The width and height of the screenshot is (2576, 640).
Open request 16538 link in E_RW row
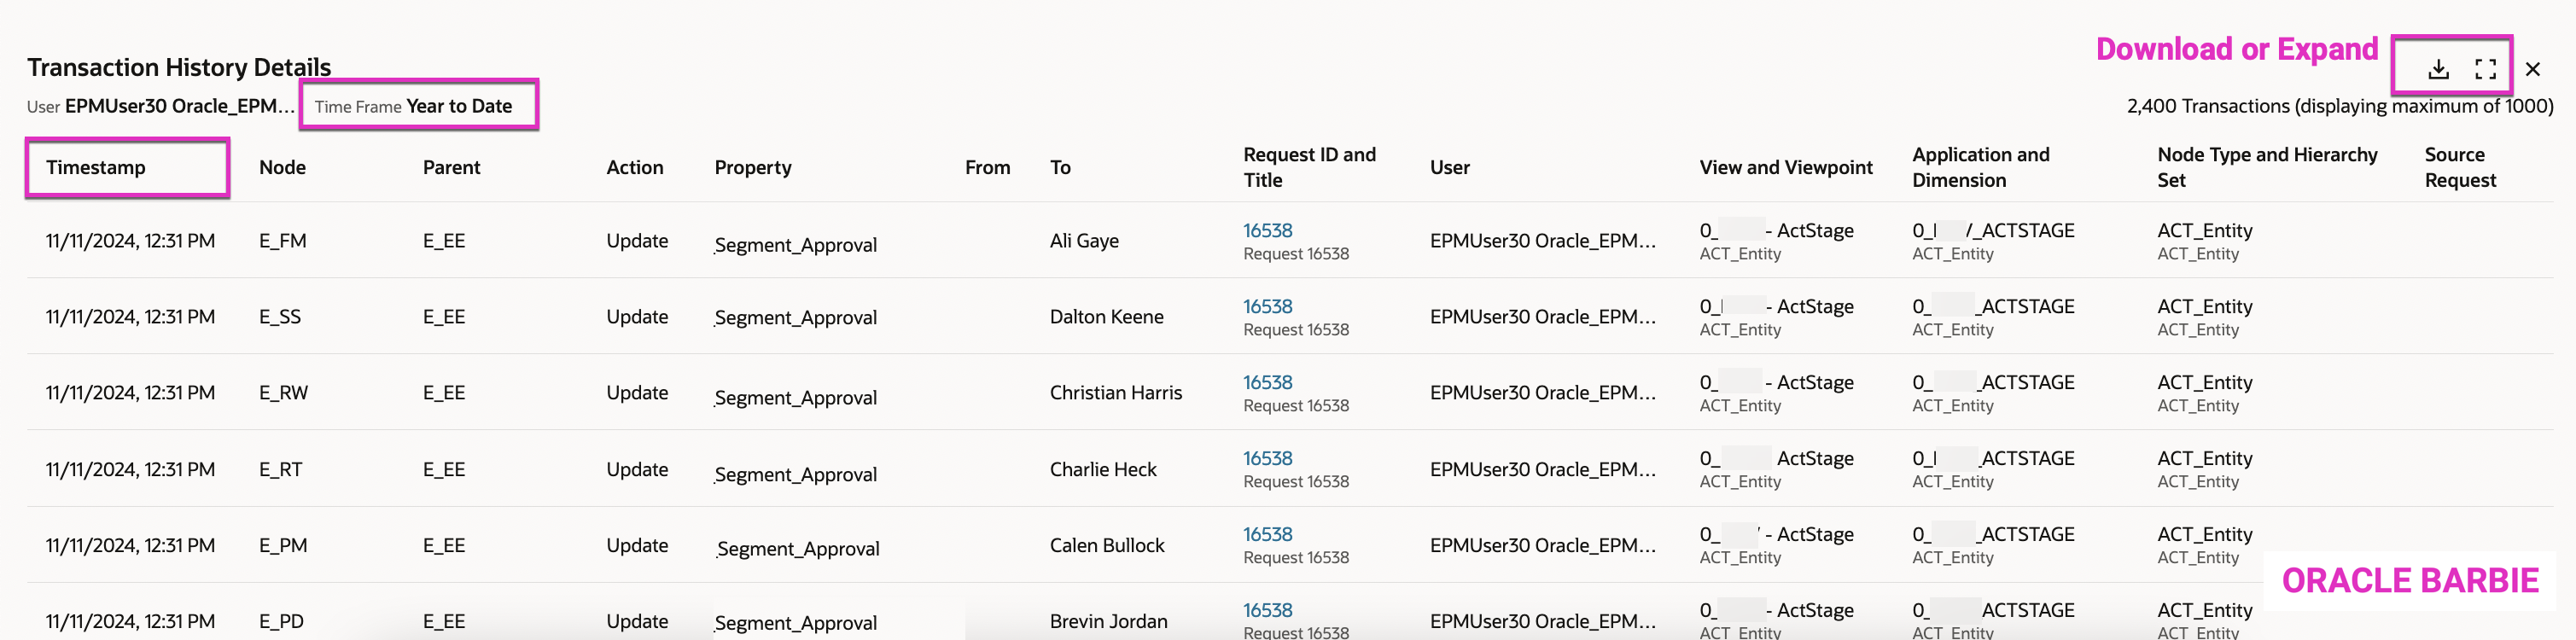point(1267,382)
